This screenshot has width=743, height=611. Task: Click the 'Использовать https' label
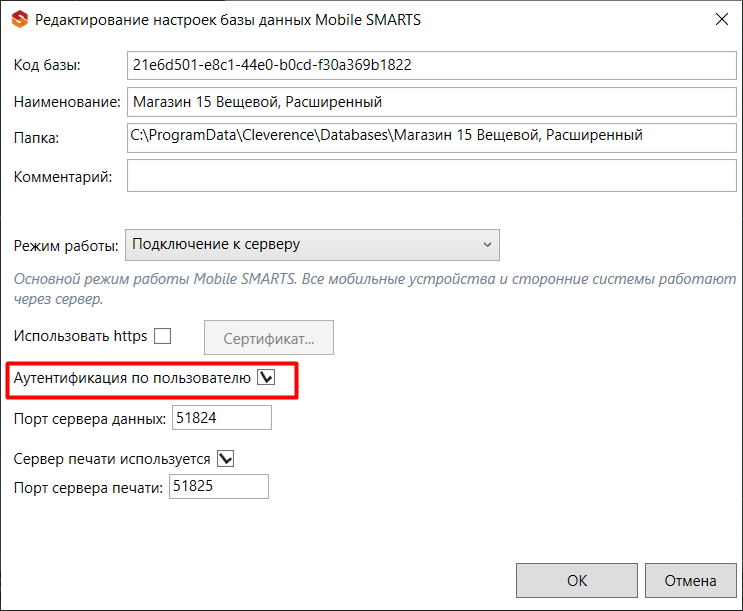81,336
